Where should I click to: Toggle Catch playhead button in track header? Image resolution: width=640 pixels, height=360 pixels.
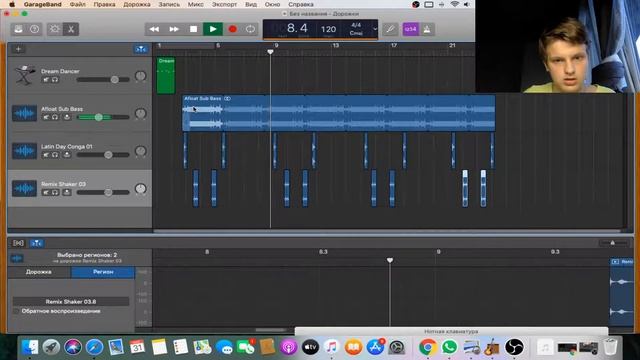(141, 49)
